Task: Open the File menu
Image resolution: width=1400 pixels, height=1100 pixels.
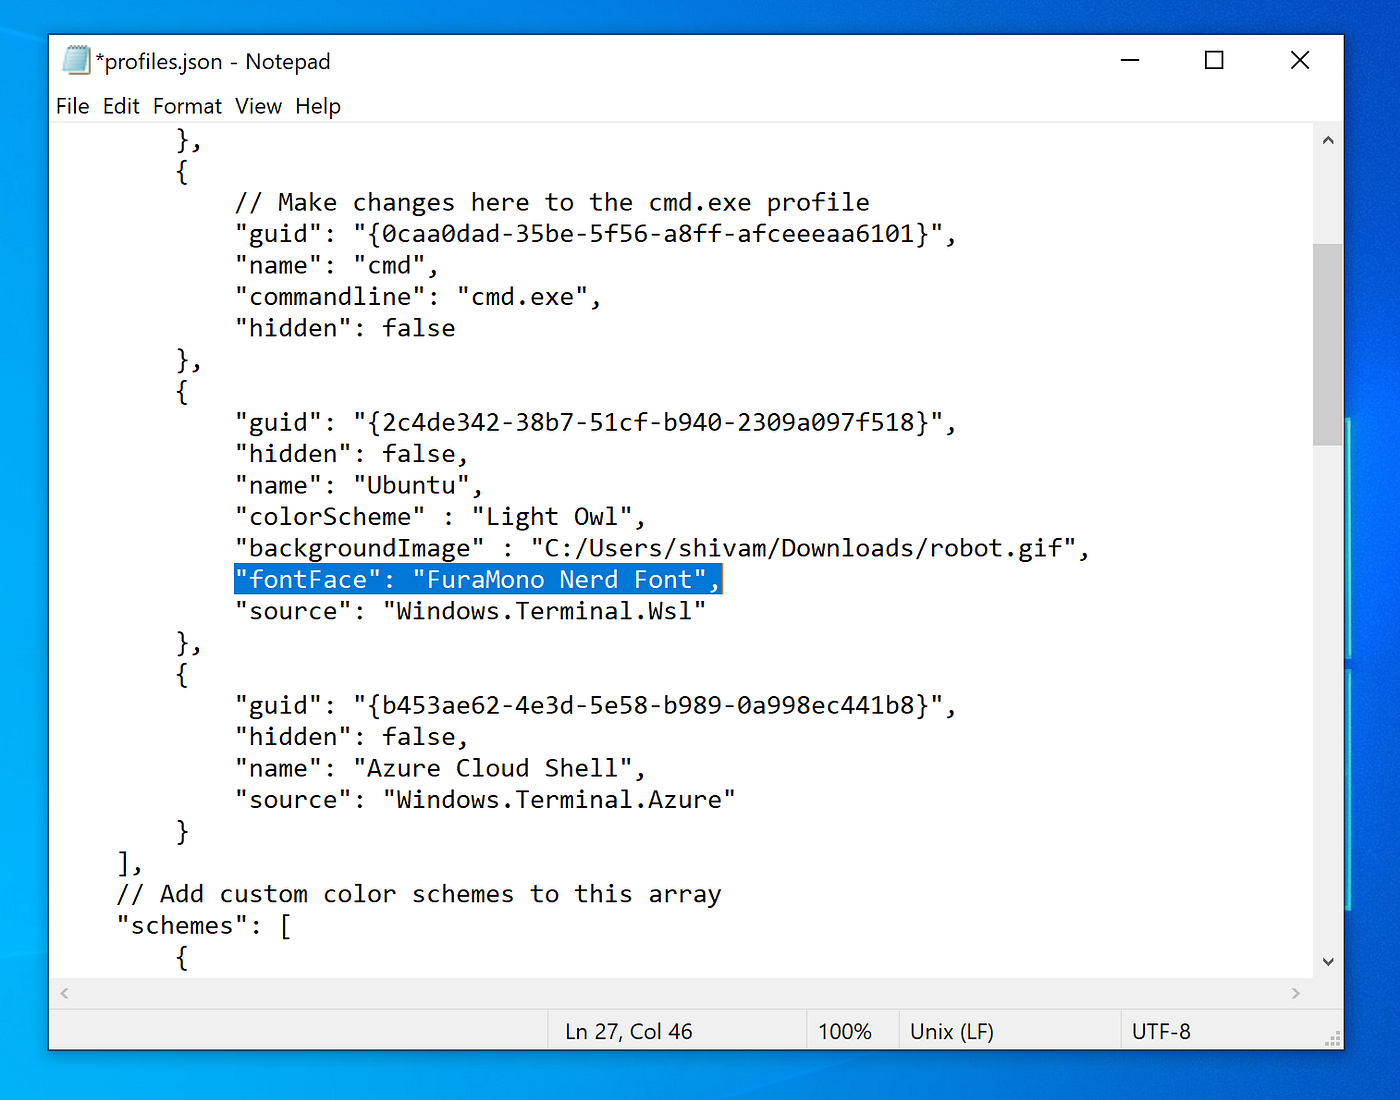Action: [71, 106]
